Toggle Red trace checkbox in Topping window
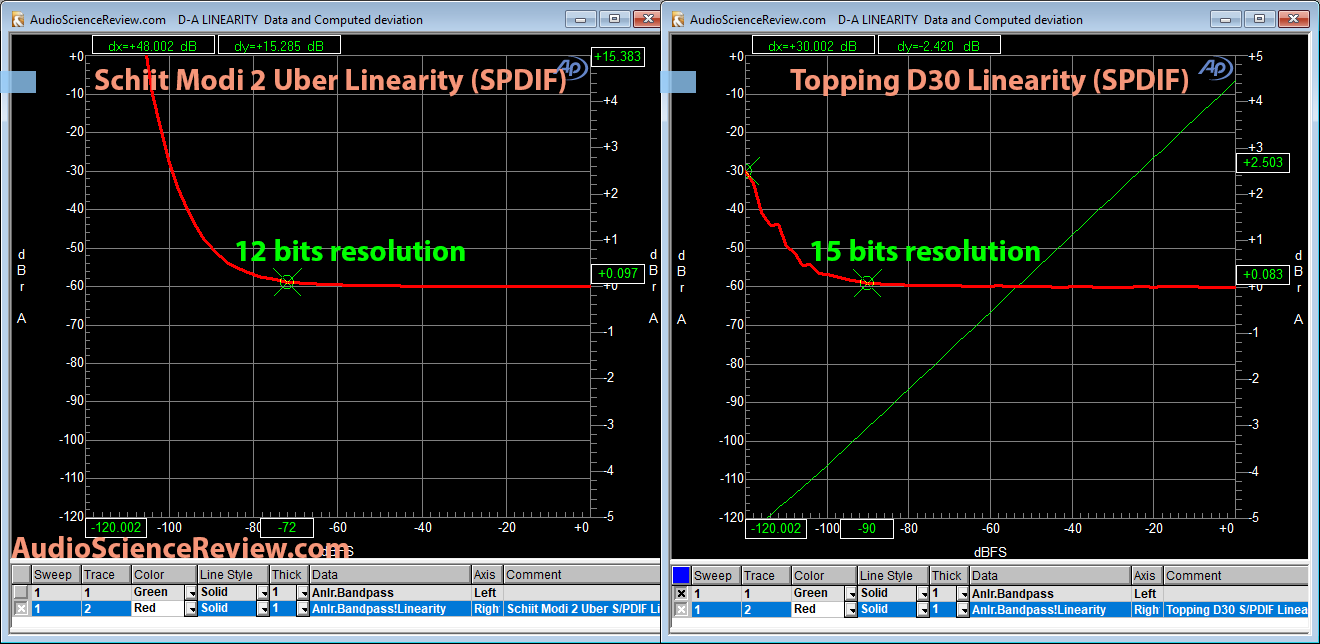Screen dimensions: 1320x644 coord(681,609)
